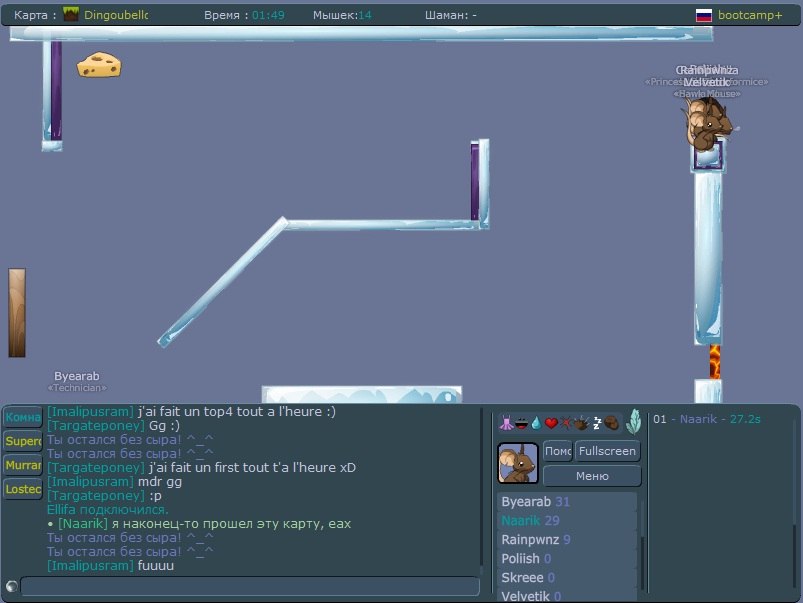This screenshot has height=603, width=803.
Task: Open the Меню button
Action: pos(591,476)
